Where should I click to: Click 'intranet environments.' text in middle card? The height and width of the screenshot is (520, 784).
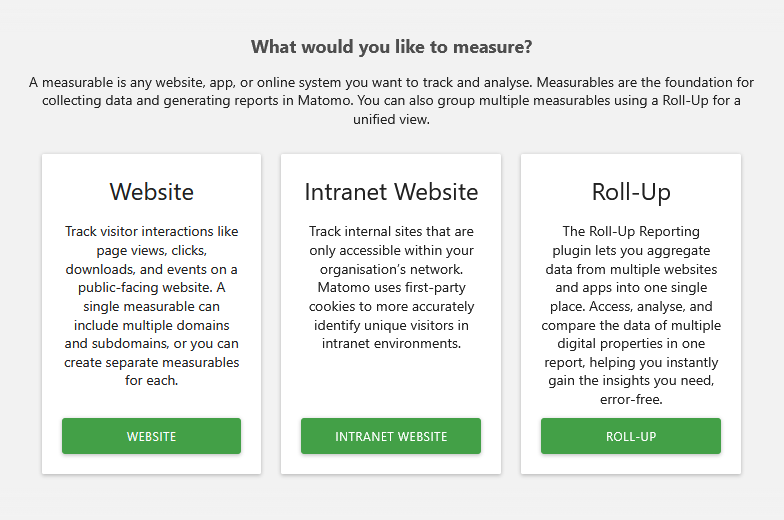(391, 344)
